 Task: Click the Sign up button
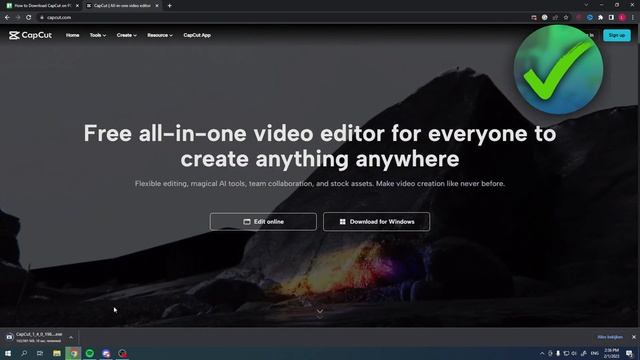coord(617,35)
